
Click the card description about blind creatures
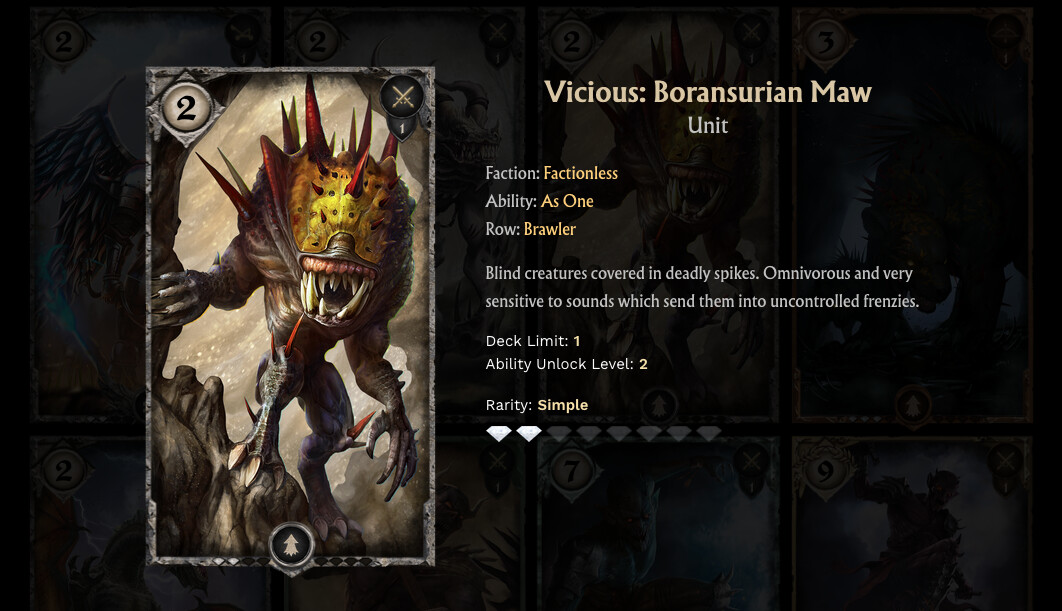tap(702, 287)
